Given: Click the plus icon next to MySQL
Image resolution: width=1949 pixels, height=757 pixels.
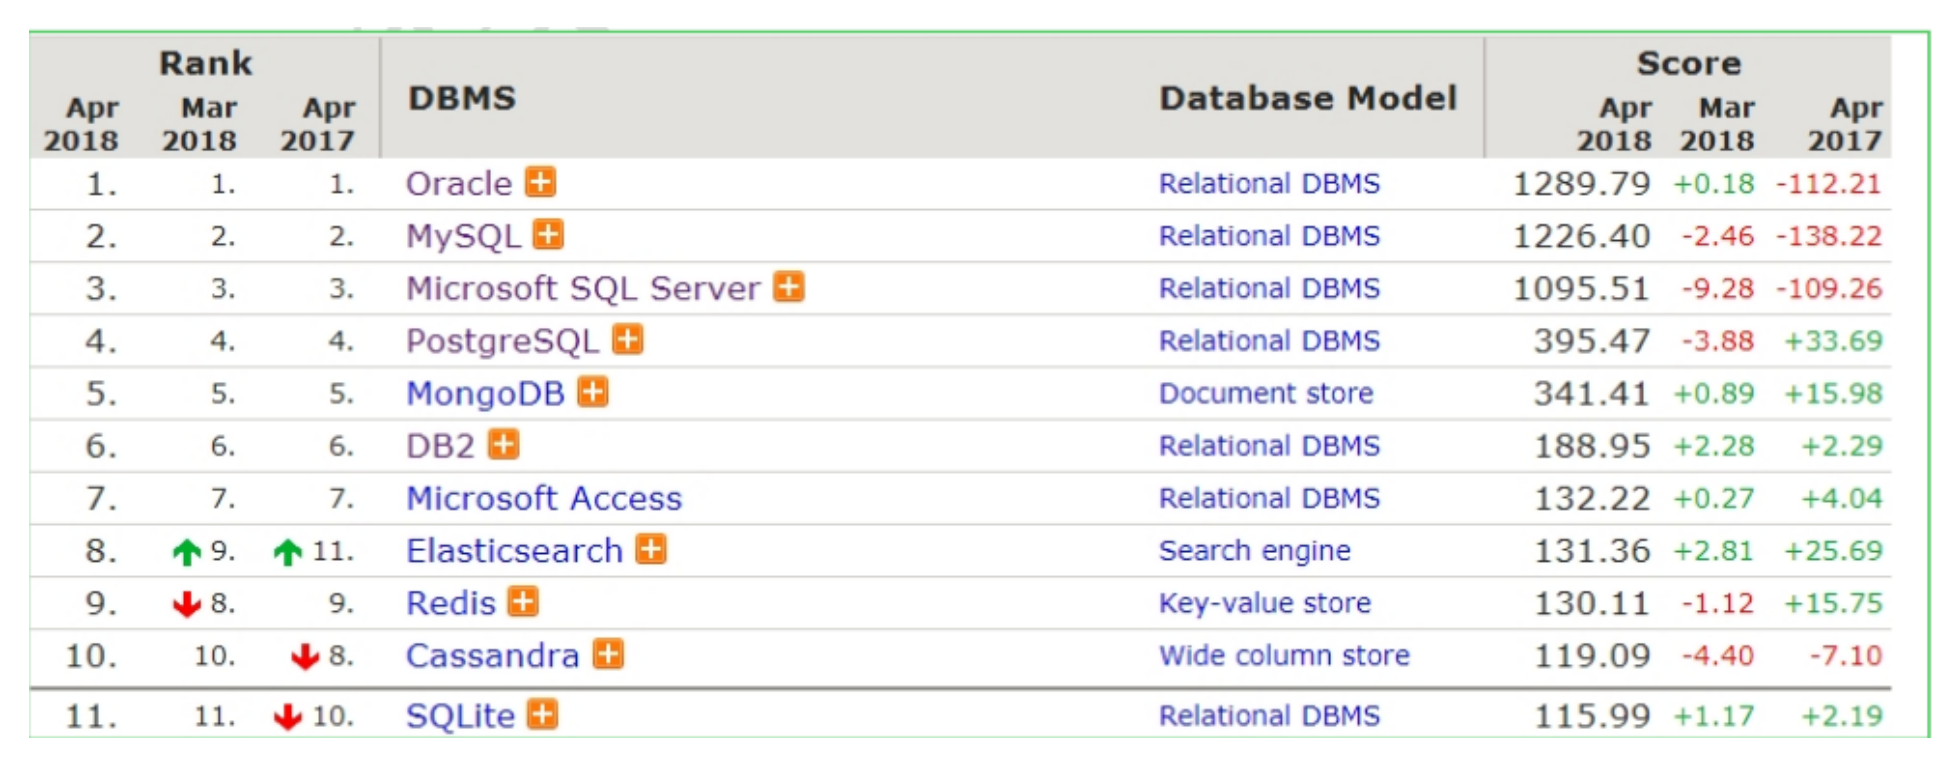Looking at the screenshot, I should pyautogui.click(x=548, y=234).
